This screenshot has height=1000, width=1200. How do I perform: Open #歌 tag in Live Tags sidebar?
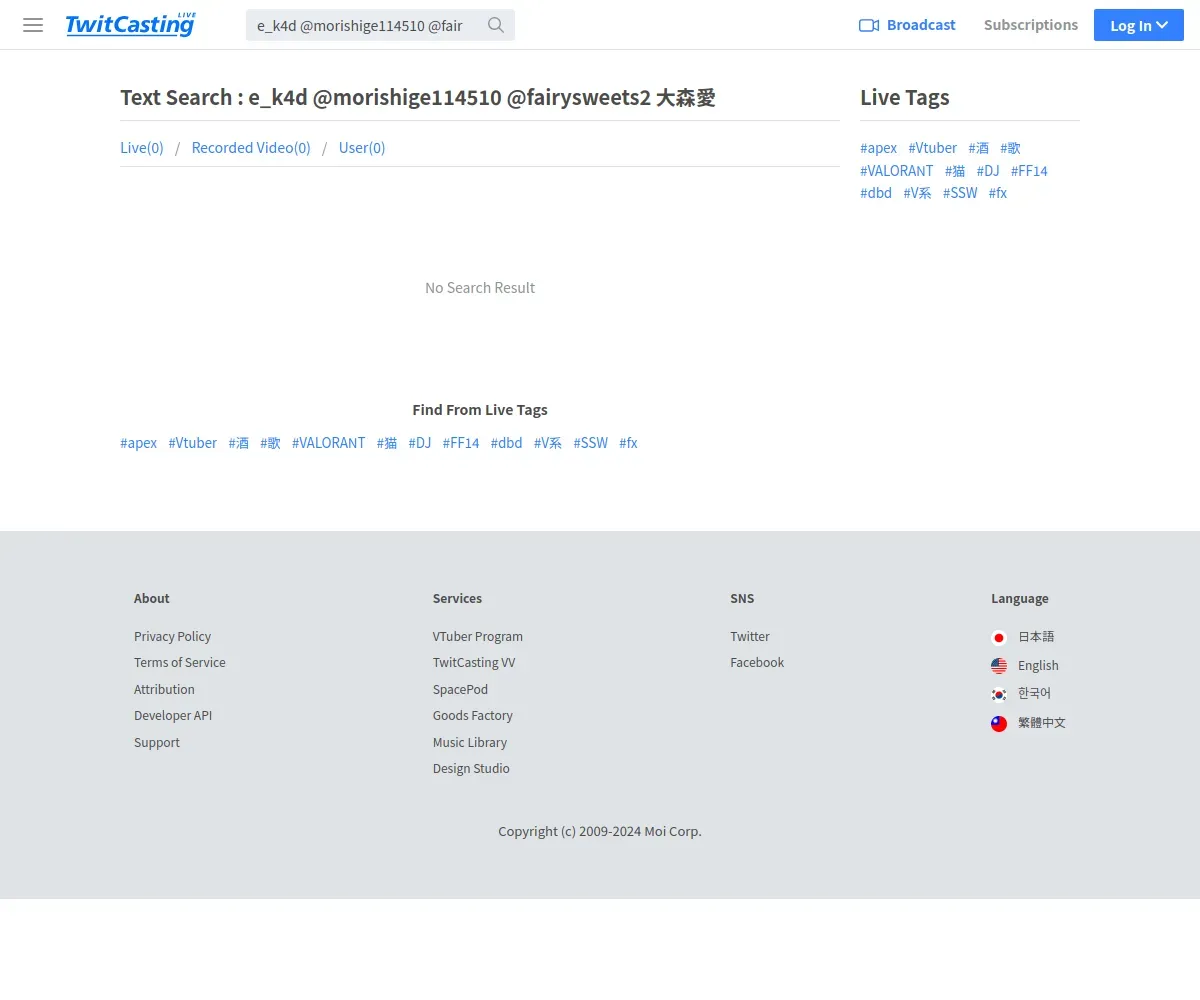pos(1011,148)
